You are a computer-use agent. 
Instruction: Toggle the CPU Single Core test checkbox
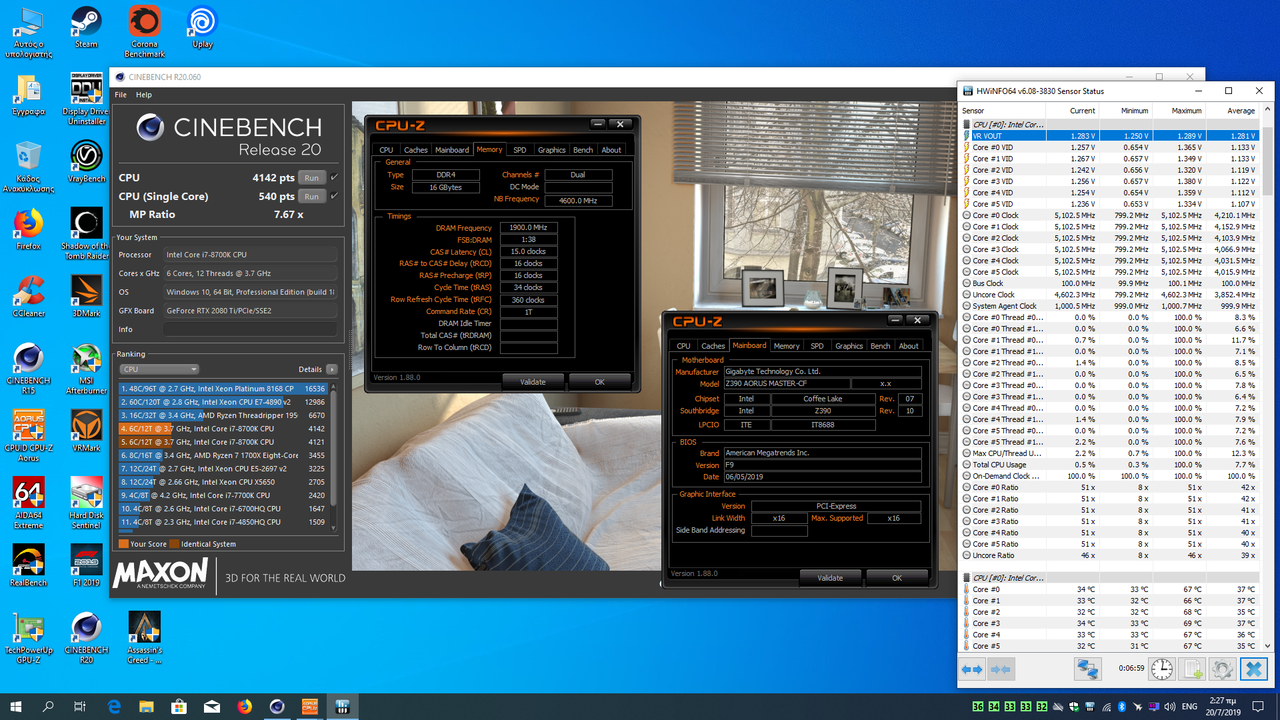click(x=334, y=196)
